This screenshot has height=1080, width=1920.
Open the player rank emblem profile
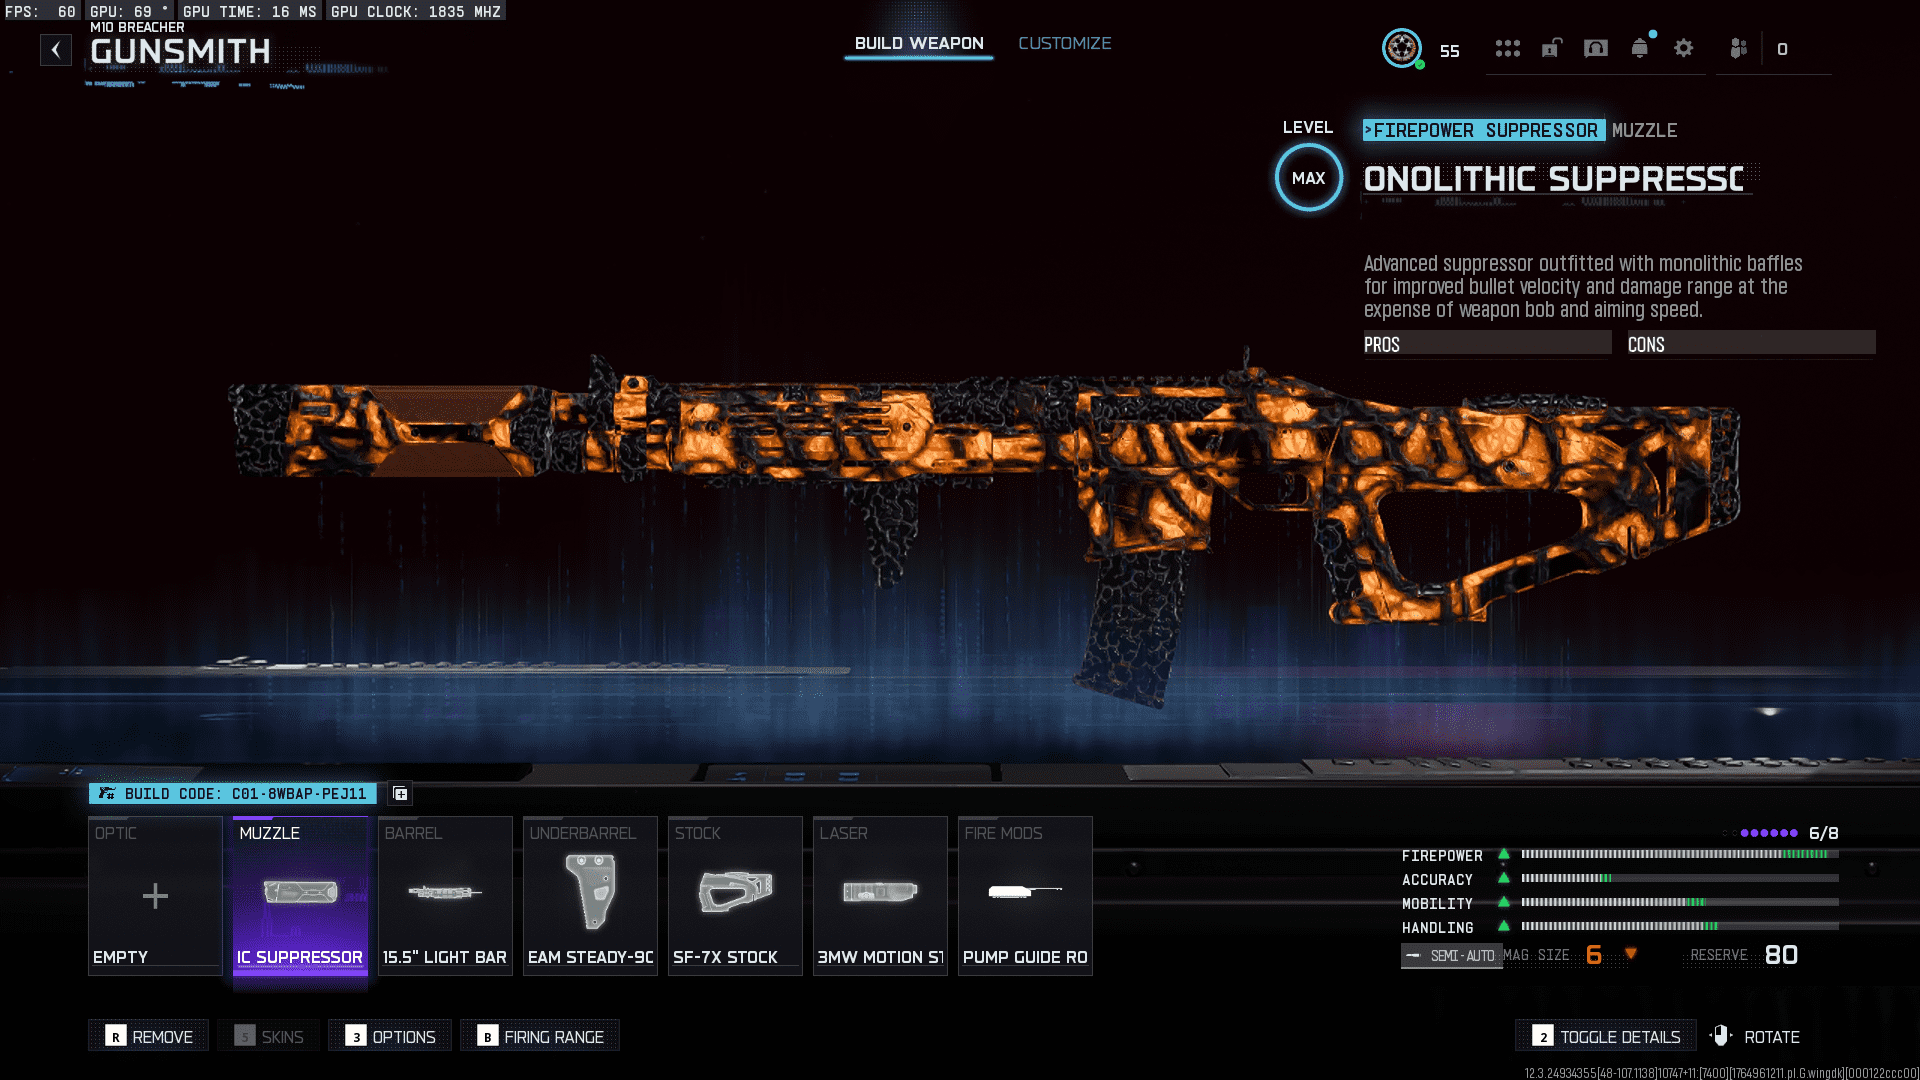[x=1402, y=48]
